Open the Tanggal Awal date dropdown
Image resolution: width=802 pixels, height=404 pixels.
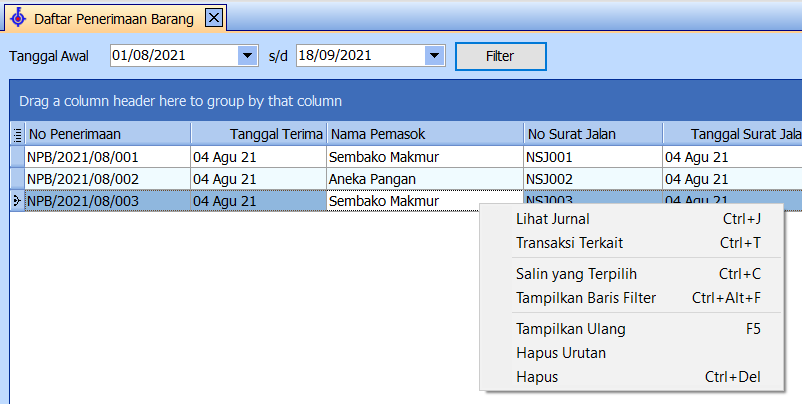[249, 56]
